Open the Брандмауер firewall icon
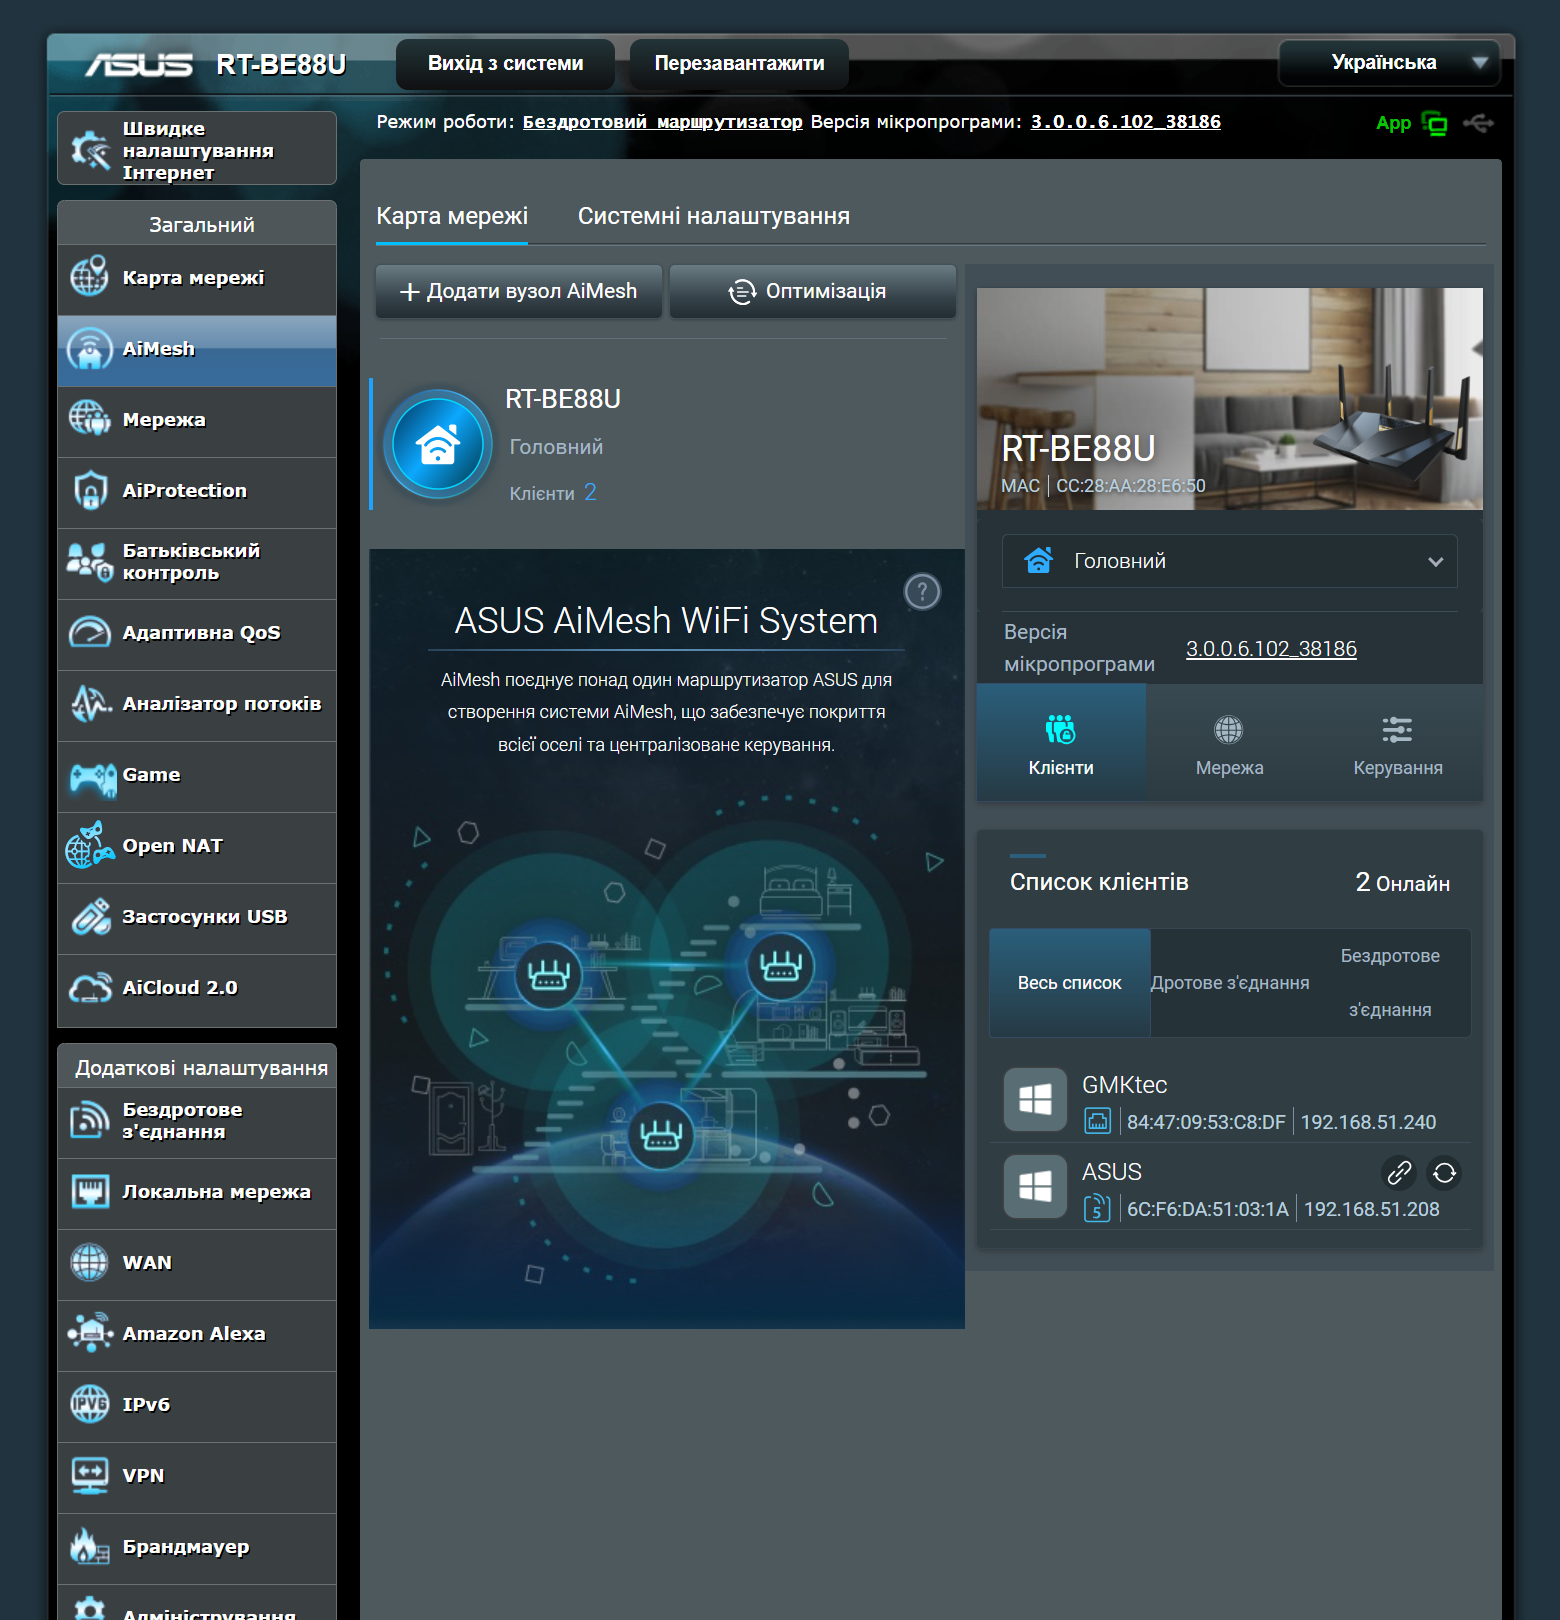Image resolution: width=1560 pixels, height=1620 pixels. pyautogui.click(x=90, y=1547)
